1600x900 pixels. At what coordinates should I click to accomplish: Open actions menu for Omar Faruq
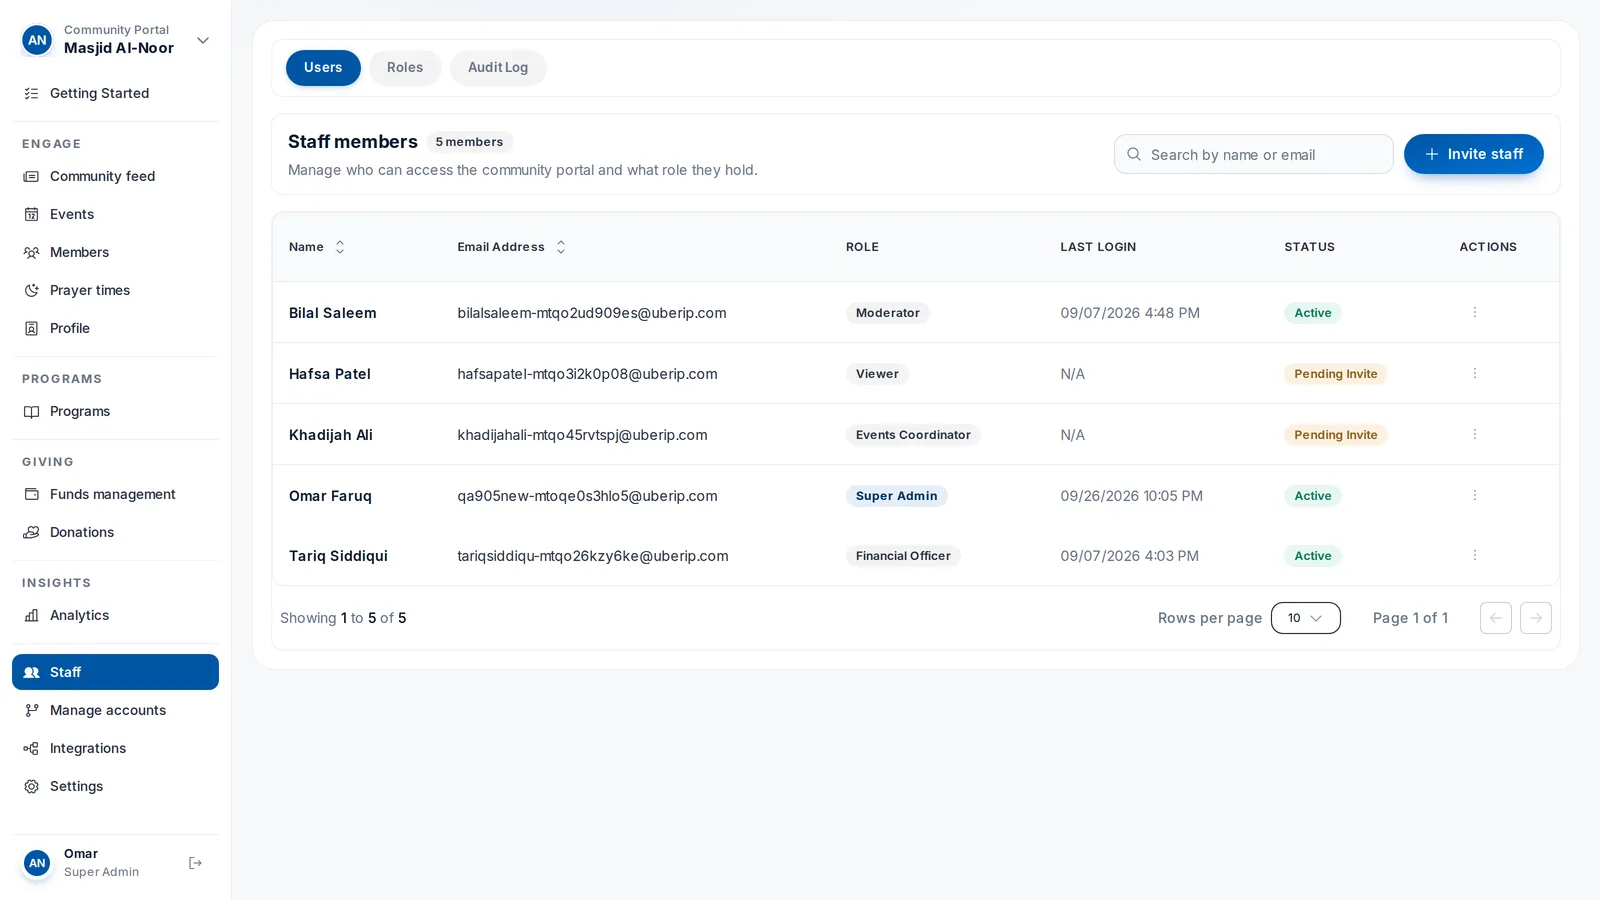(x=1474, y=496)
